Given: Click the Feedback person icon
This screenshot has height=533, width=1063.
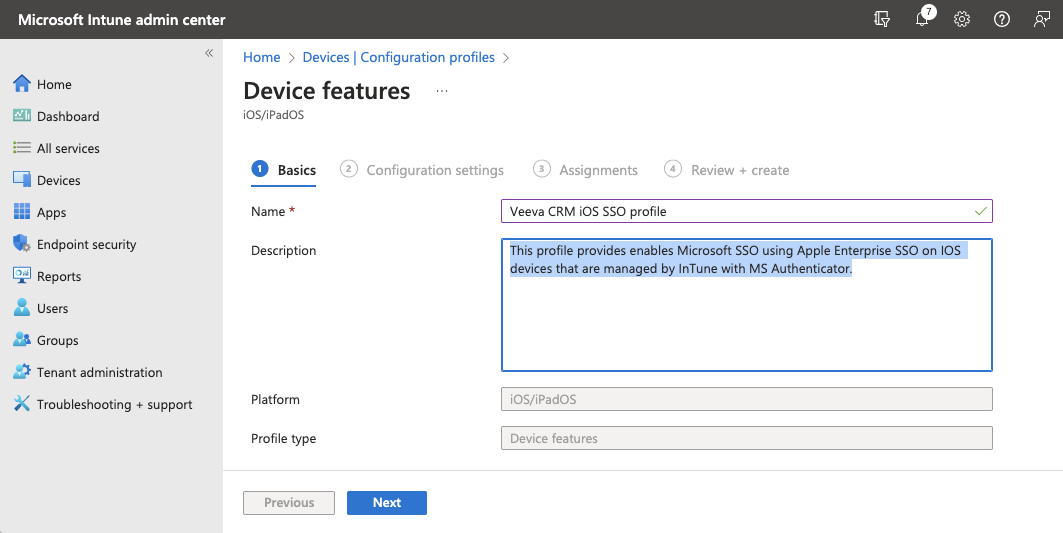Looking at the screenshot, I should (x=1042, y=19).
